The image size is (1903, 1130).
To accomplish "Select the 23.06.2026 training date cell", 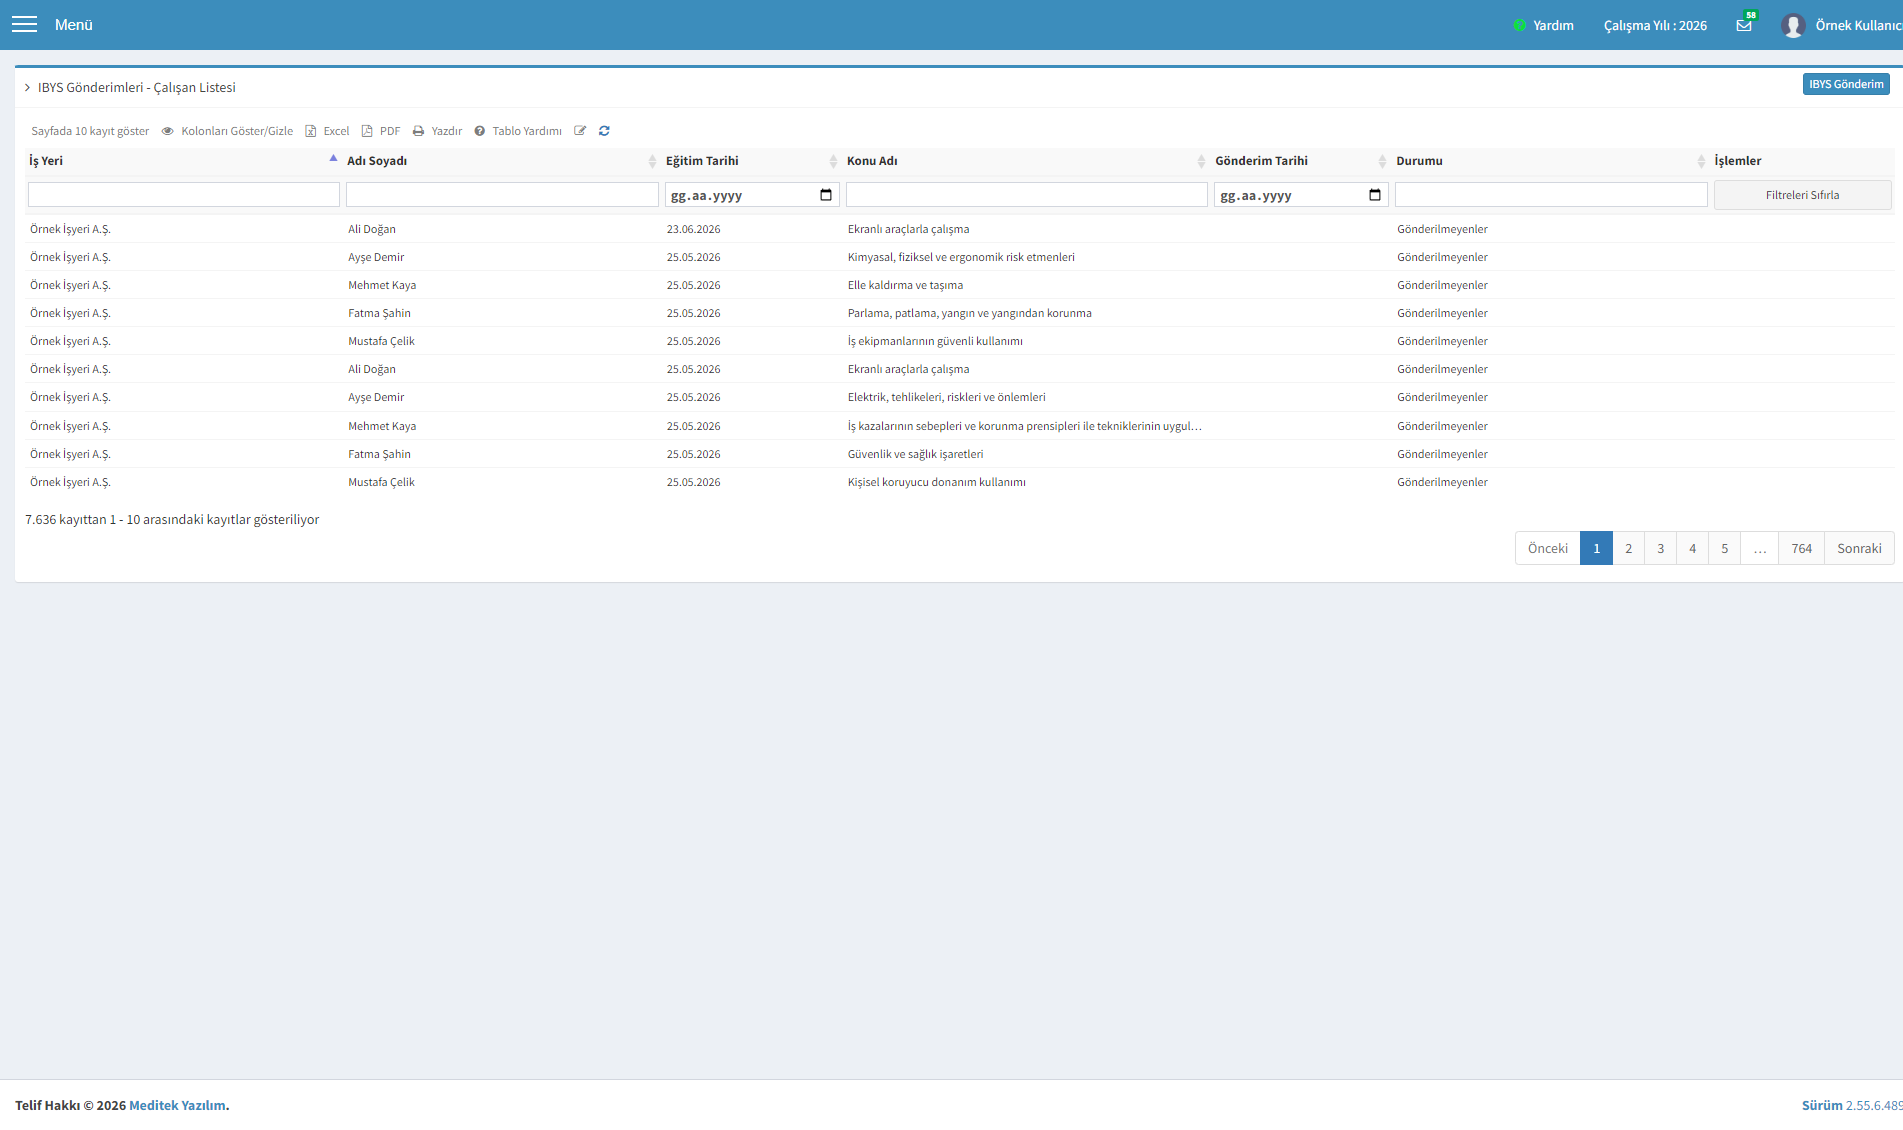I will click(x=694, y=229).
